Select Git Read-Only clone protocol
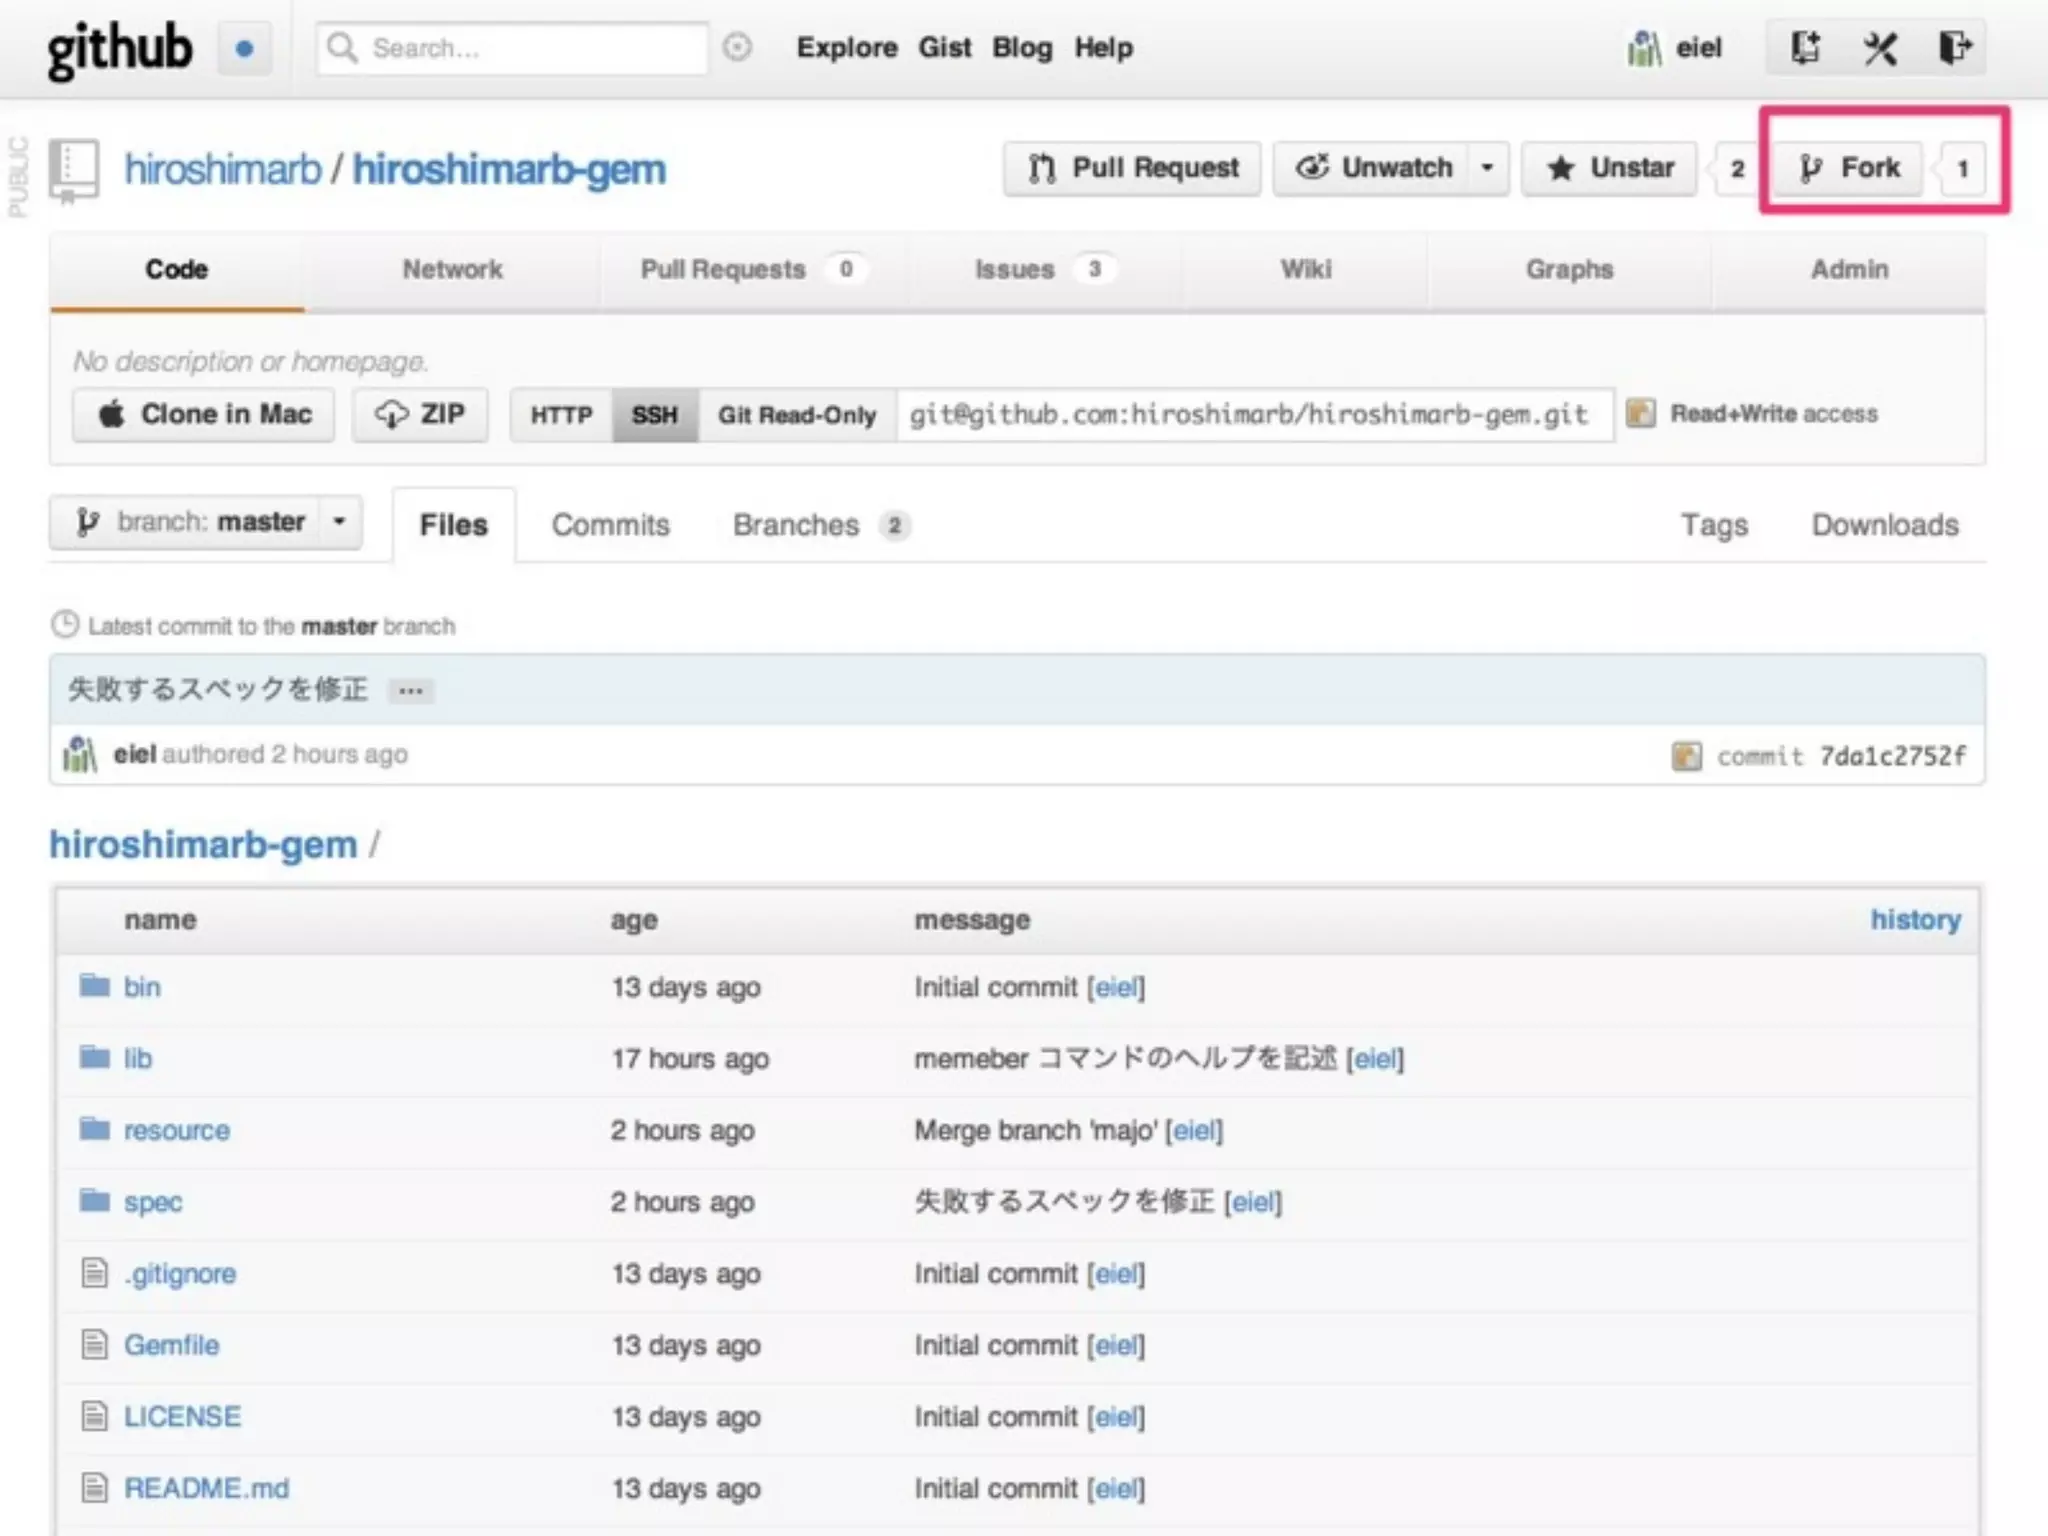The height and width of the screenshot is (1536, 2048). coord(796,415)
